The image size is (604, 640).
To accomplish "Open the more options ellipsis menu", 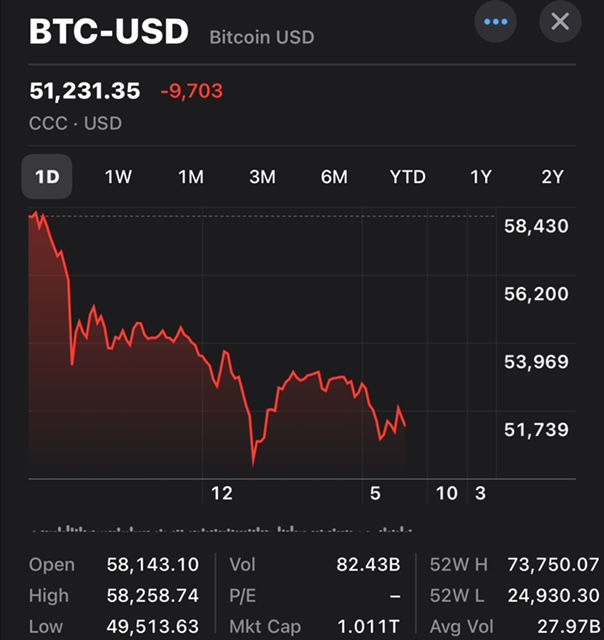I will pyautogui.click(x=496, y=22).
